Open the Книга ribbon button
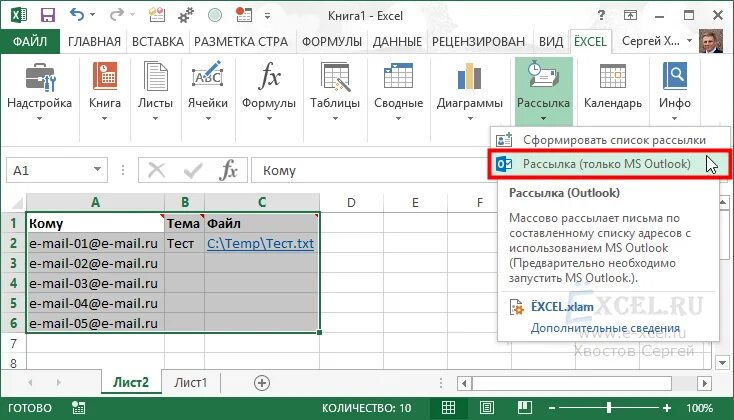The width and height of the screenshot is (734, 420). [105, 91]
